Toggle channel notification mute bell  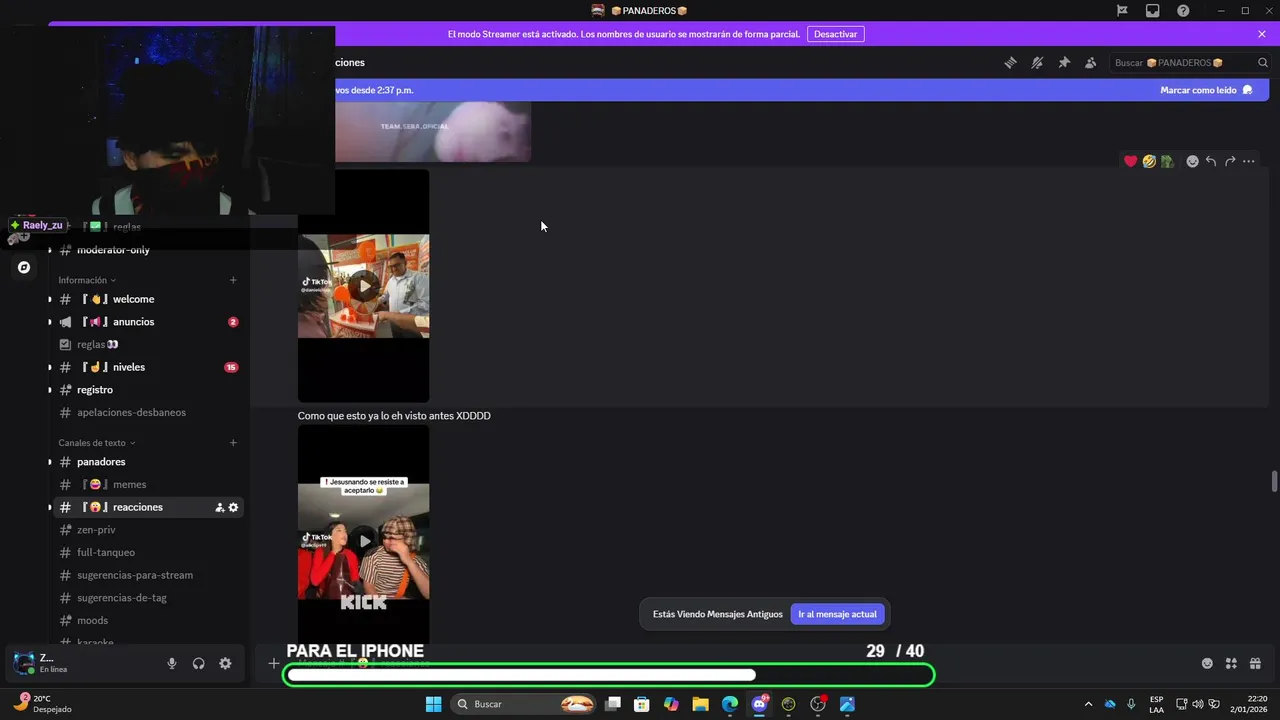point(1037,62)
